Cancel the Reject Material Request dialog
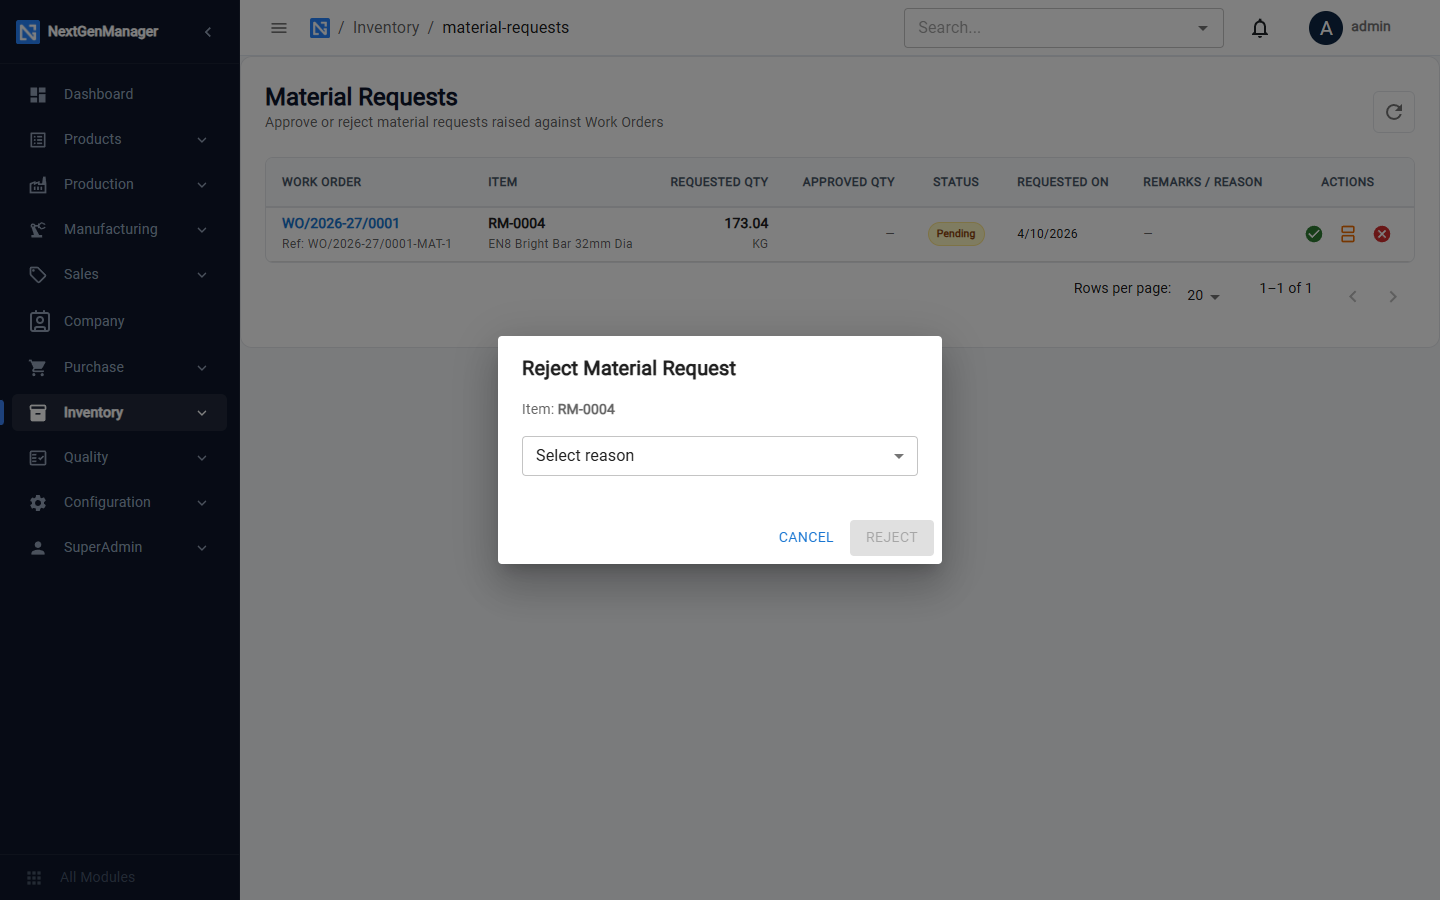The image size is (1440, 900). coord(806,537)
